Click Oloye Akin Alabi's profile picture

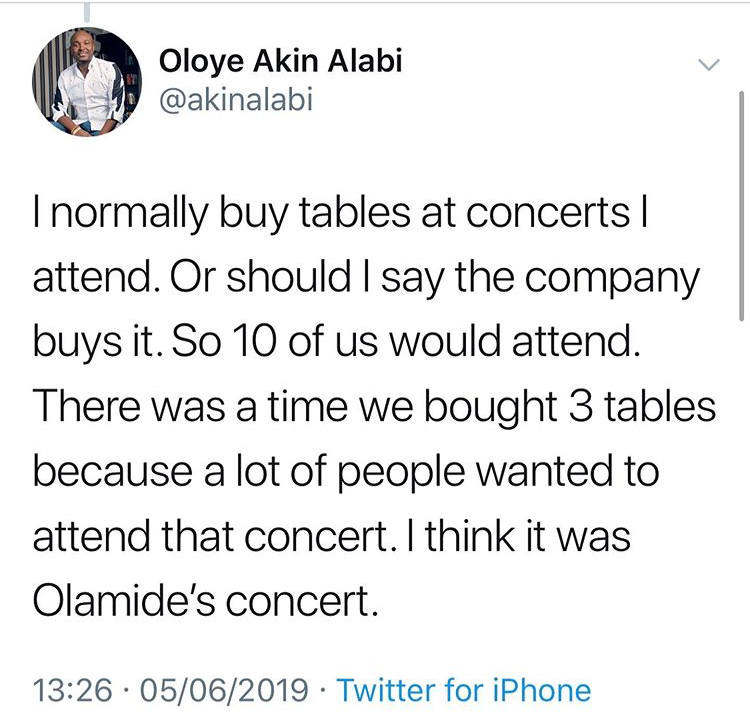(x=84, y=83)
